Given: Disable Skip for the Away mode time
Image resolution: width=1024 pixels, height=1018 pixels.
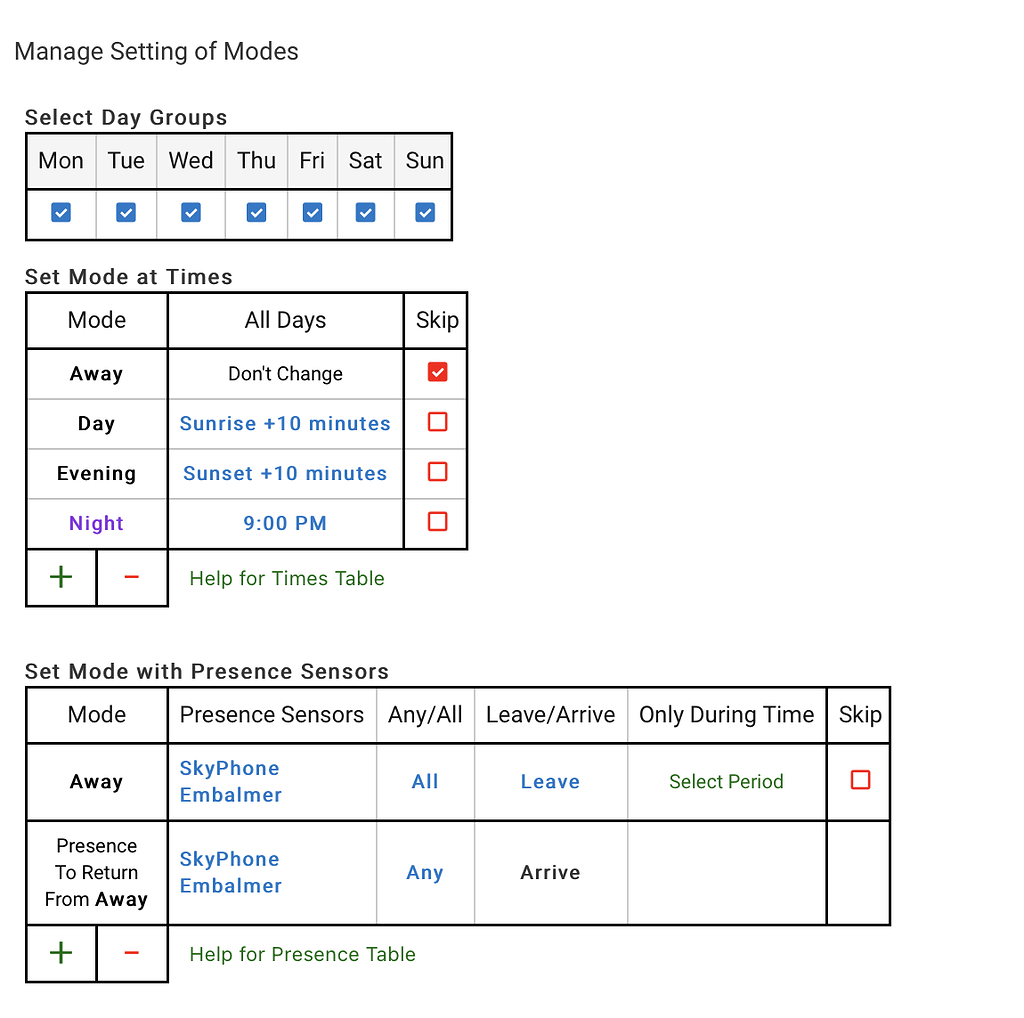Looking at the screenshot, I should [436, 371].
